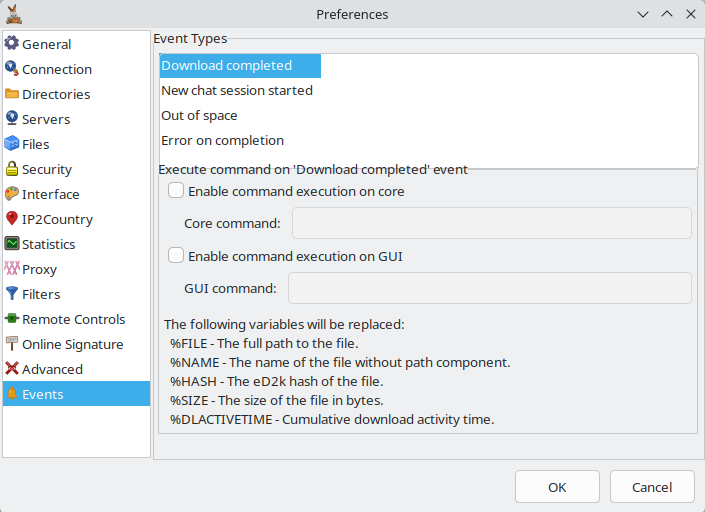Click the Proxy pink icon
The height and width of the screenshot is (512, 705).
(12, 269)
